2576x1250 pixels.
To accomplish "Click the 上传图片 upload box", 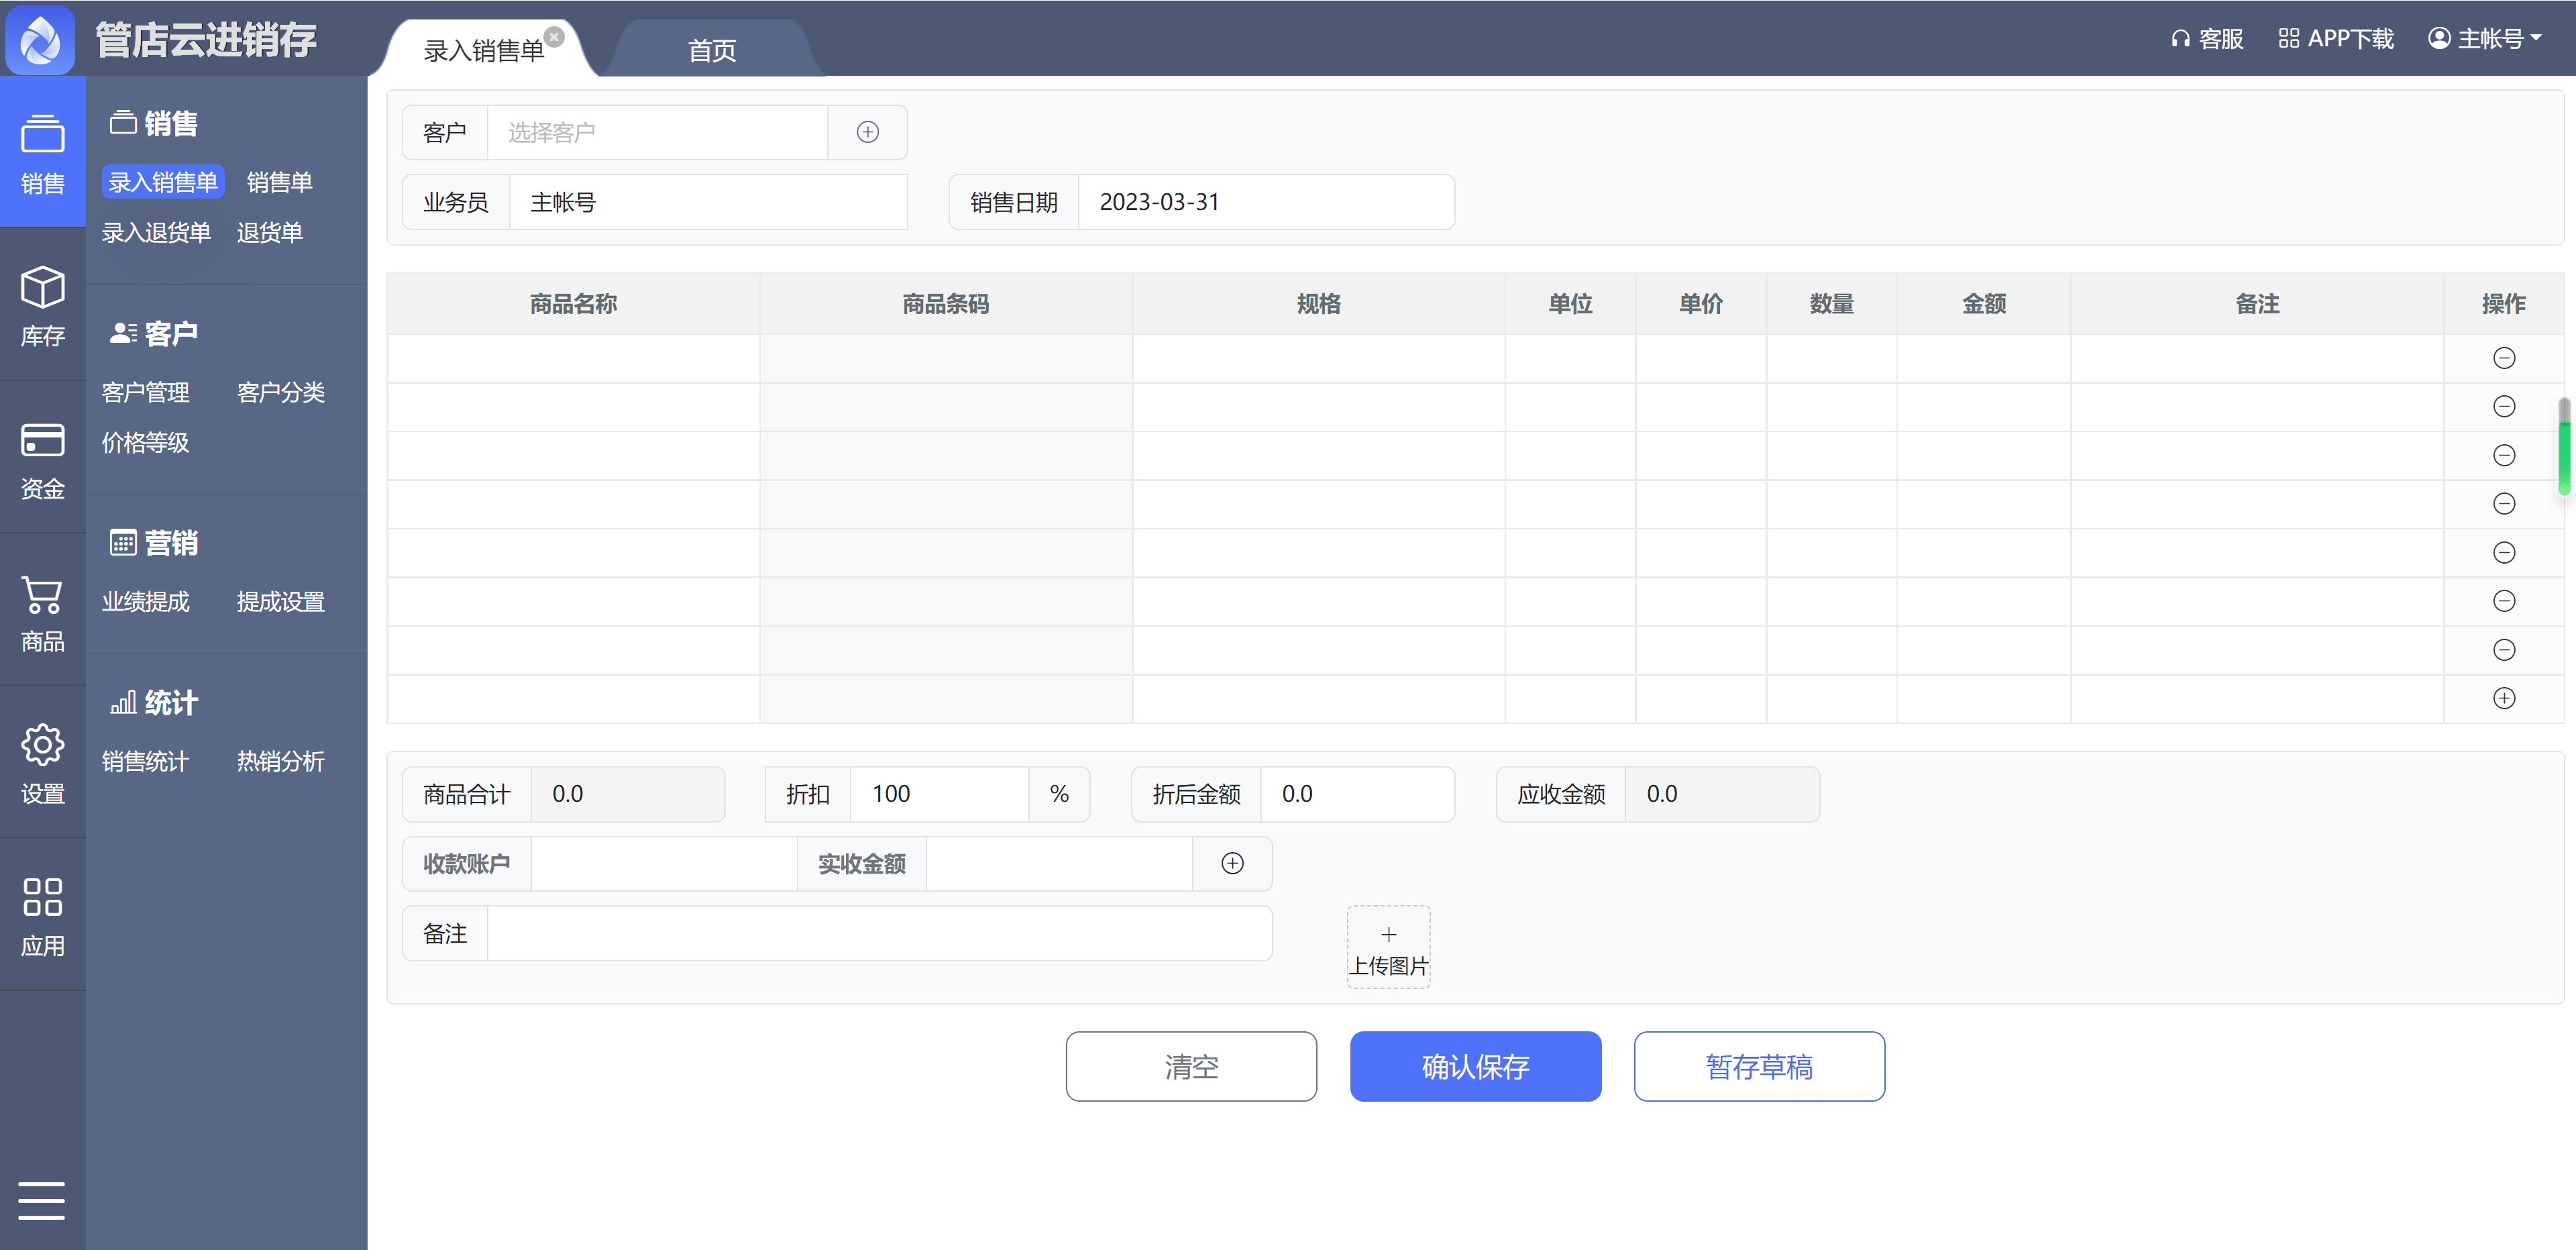I will [x=1388, y=947].
